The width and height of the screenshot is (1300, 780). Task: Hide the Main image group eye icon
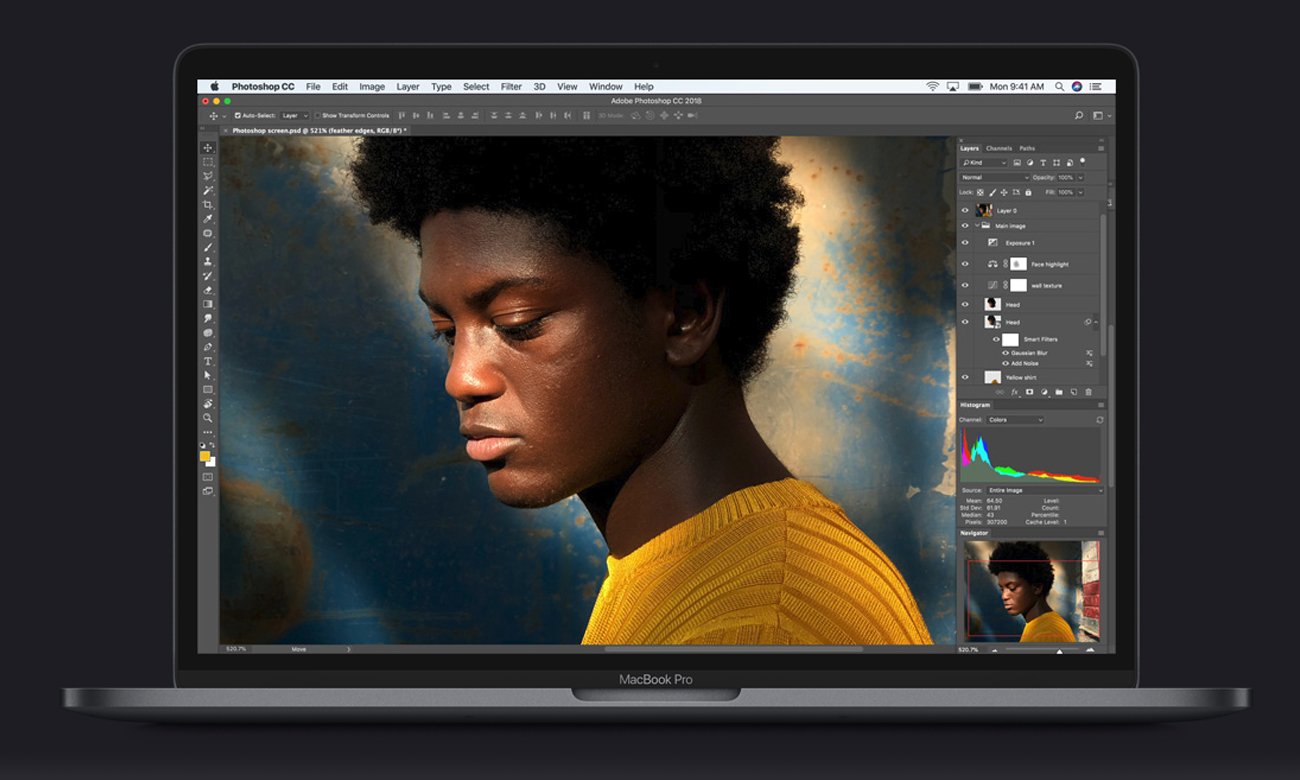click(965, 225)
